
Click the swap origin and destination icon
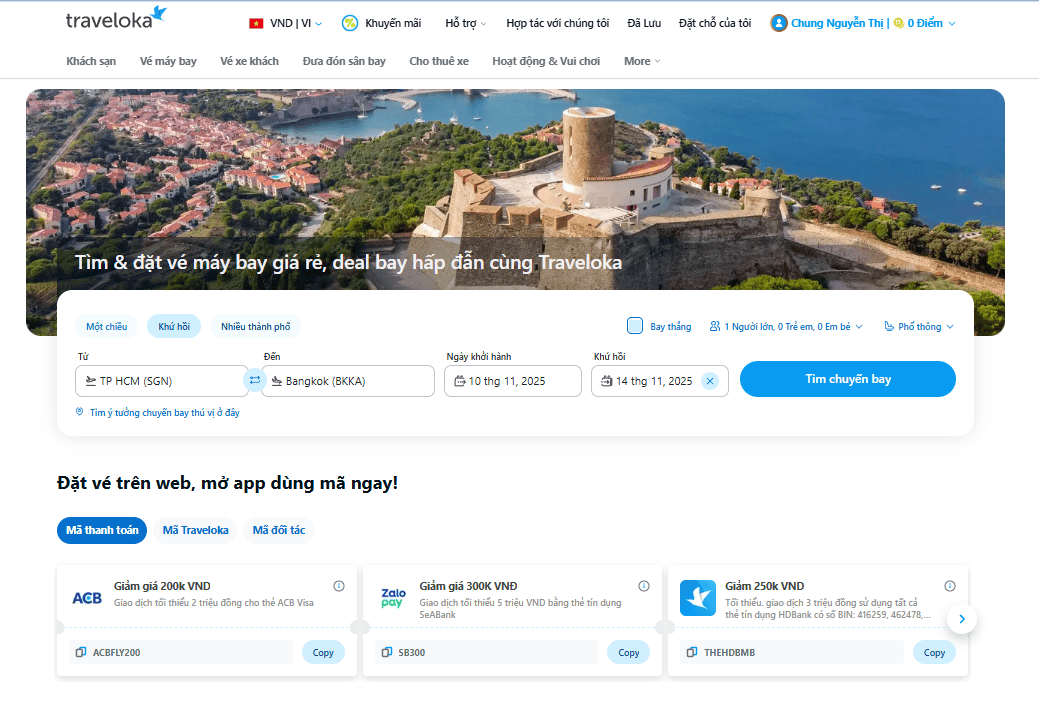[x=254, y=381]
